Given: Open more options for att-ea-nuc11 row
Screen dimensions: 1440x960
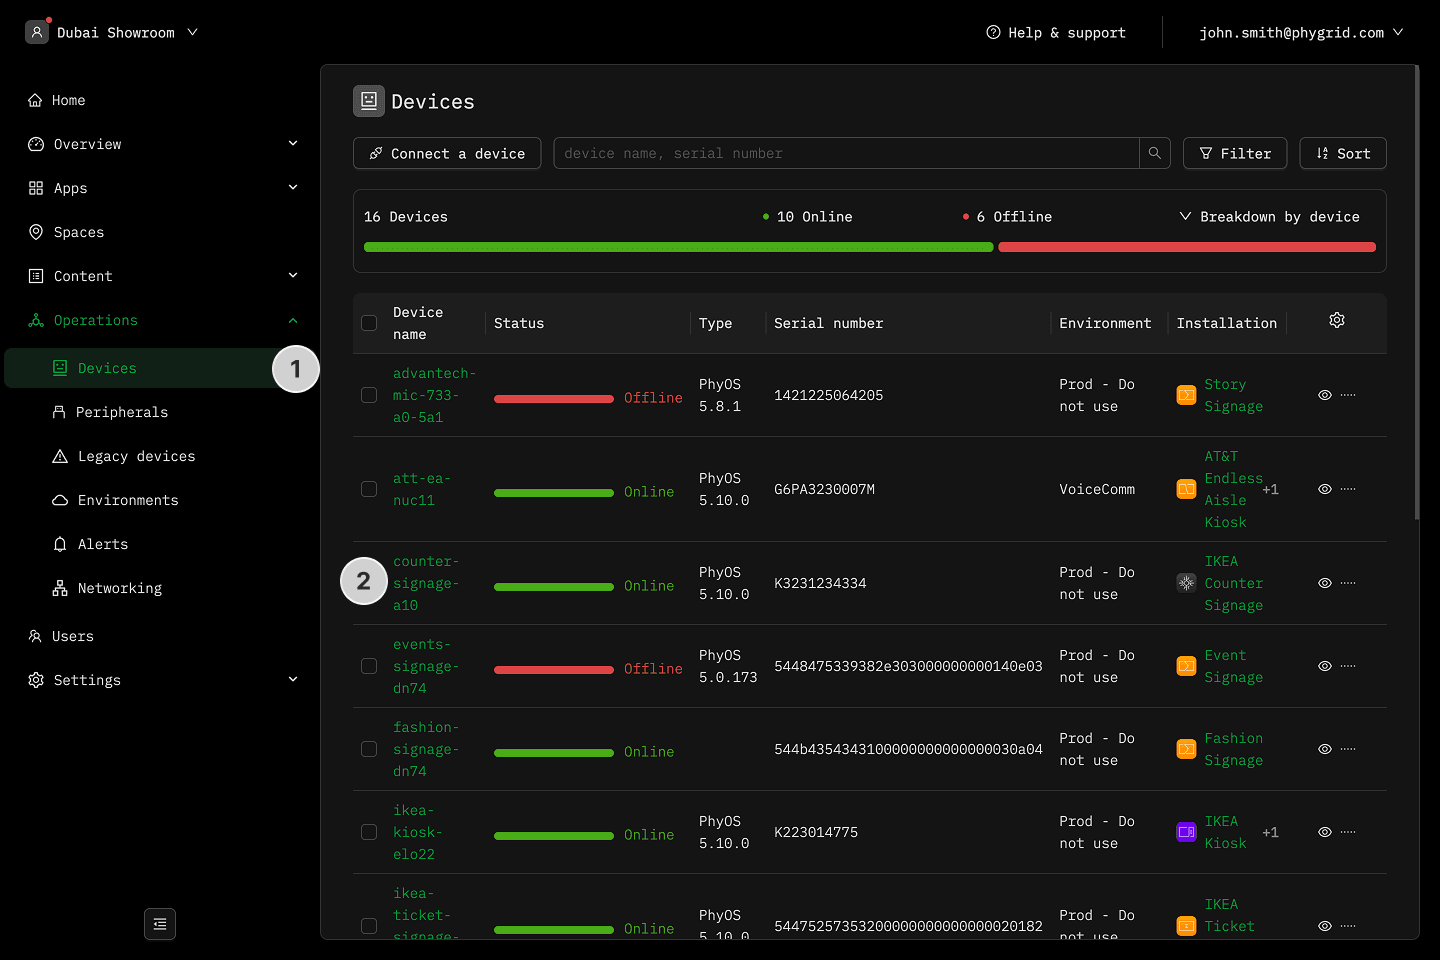Looking at the screenshot, I should [x=1348, y=489].
